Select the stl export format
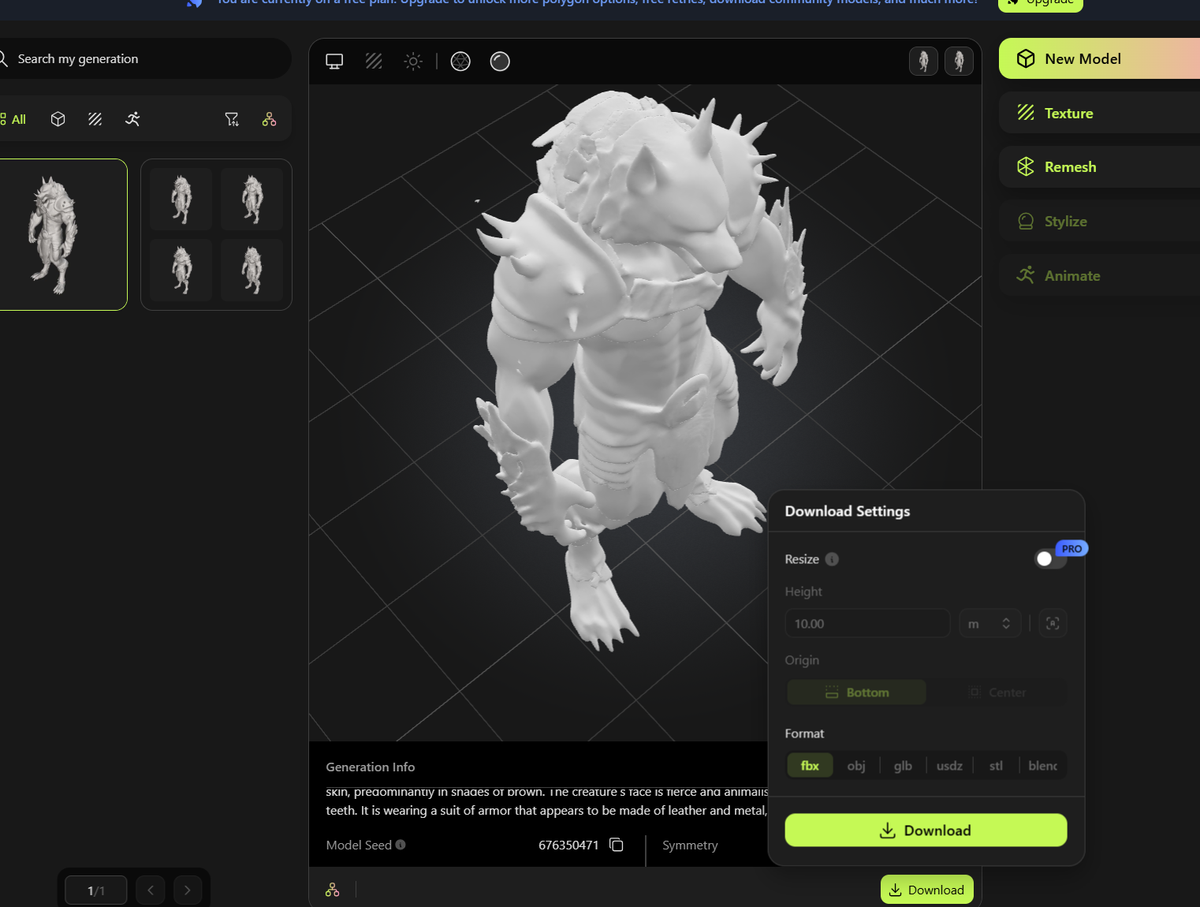 tap(995, 765)
